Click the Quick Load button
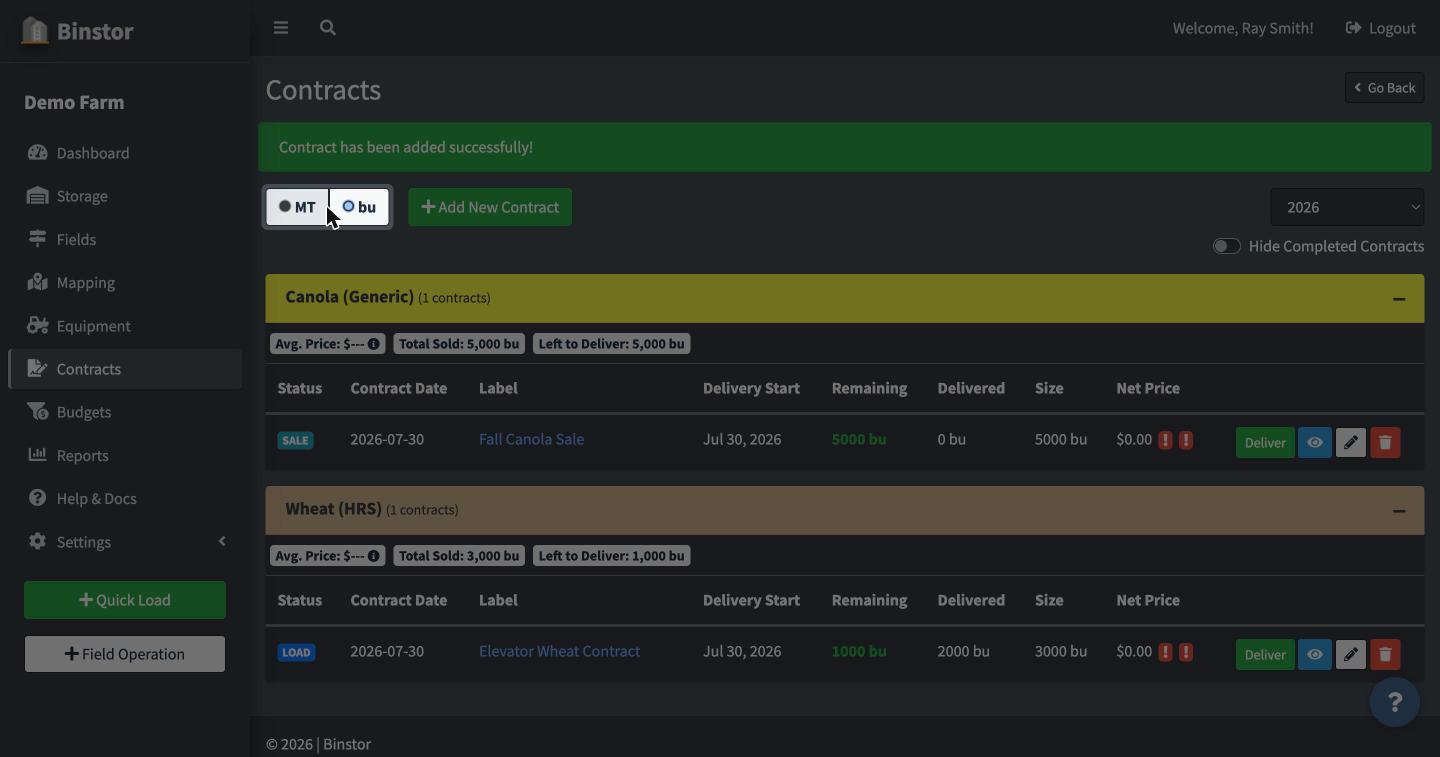 125,600
